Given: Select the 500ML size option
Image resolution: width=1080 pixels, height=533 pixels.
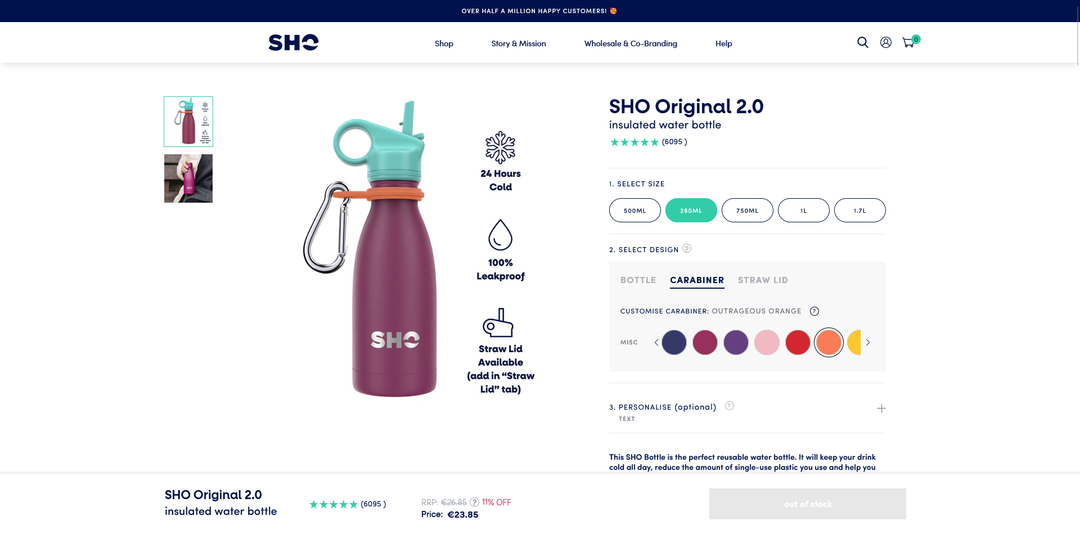Looking at the screenshot, I should 634,211.
